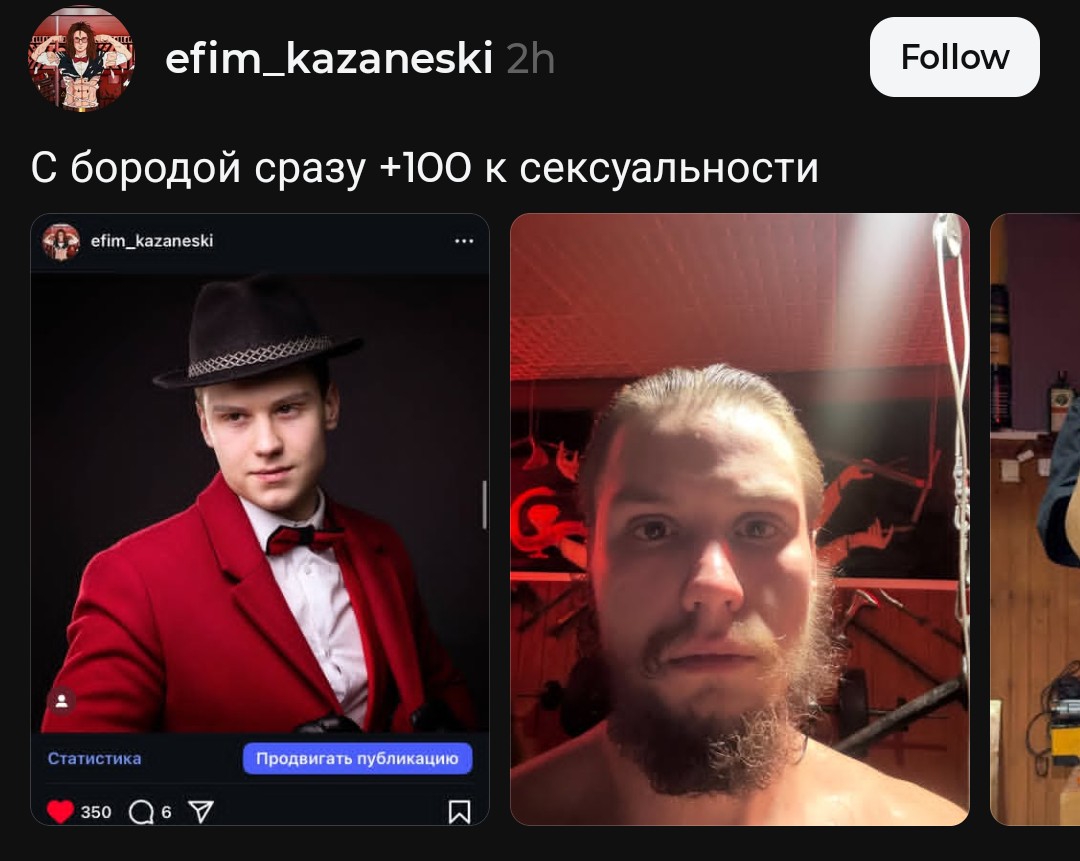This screenshot has width=1080, height=861.
Task: Open the bearded selfie photo
Action: click(x=740, y=519)
